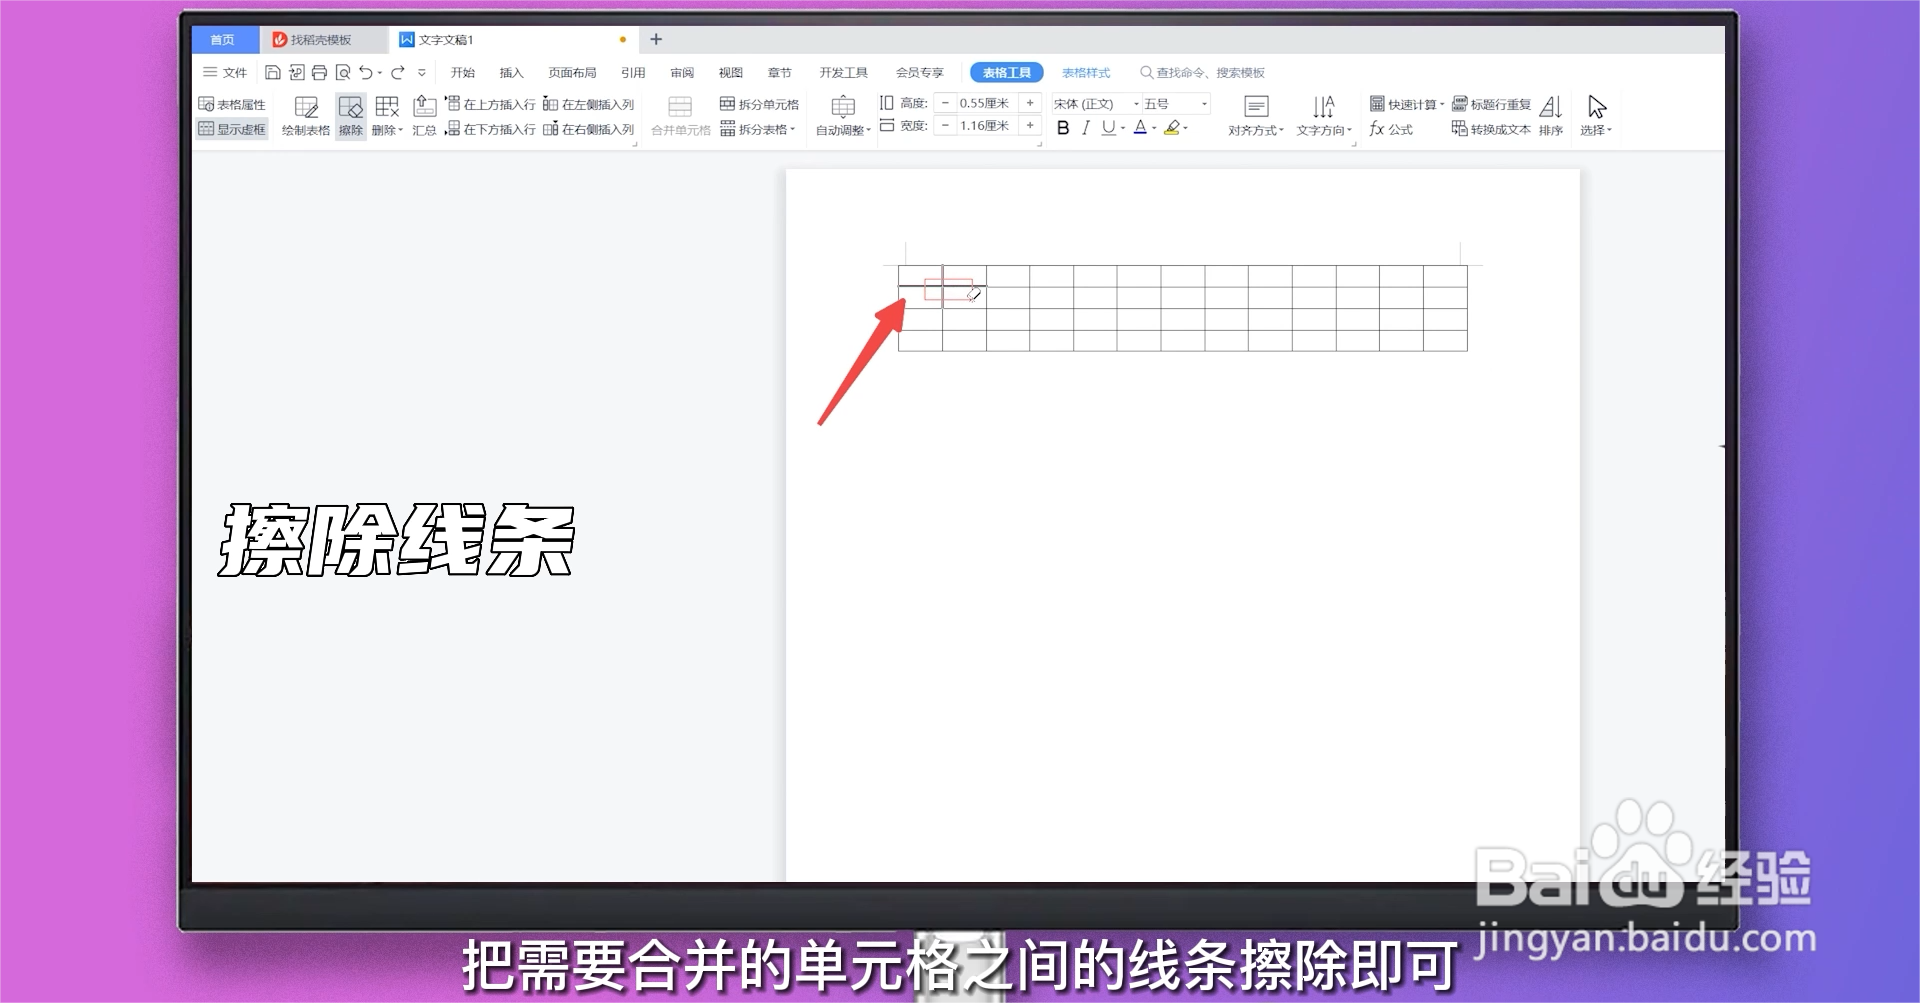Decrease column width with minus button

coord(945,126)
